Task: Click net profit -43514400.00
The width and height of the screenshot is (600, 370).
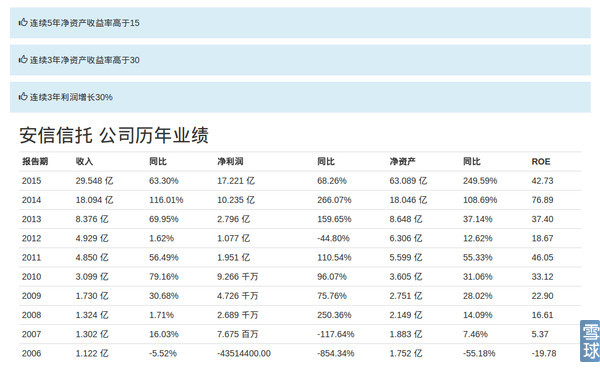Action: [x=244, y=353]
